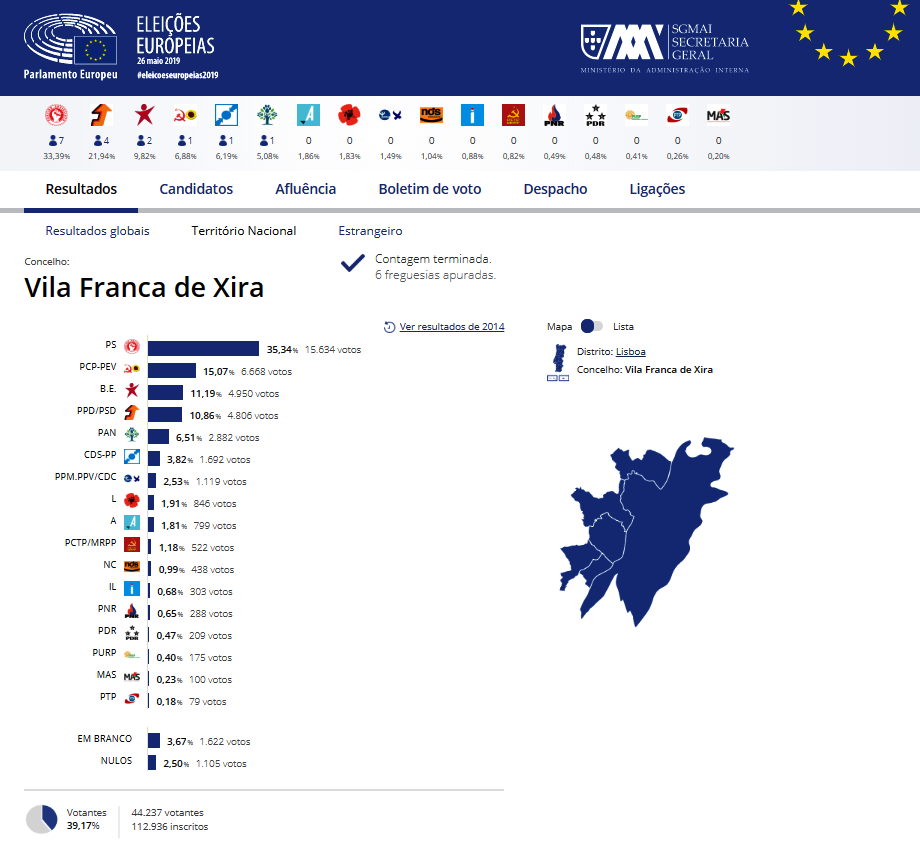This screenshot has width=920, height=844.
Task: Click the PS party logo in the top summary bar
Action: point(55,114)
